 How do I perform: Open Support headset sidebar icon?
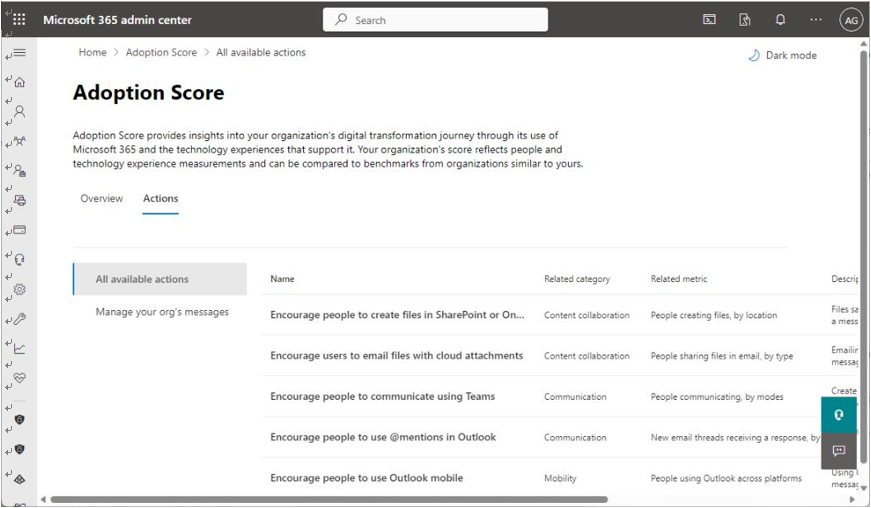point(19,259)
